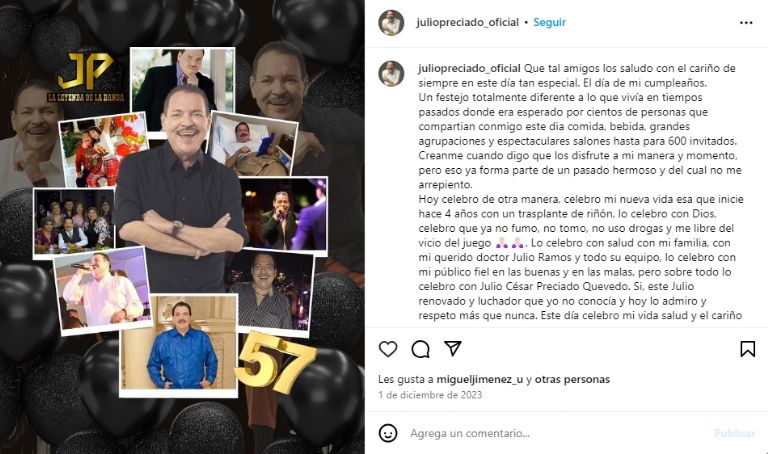
Task: Click the header profile avatar
Action: pyautogui.click(x=391, y=23)
